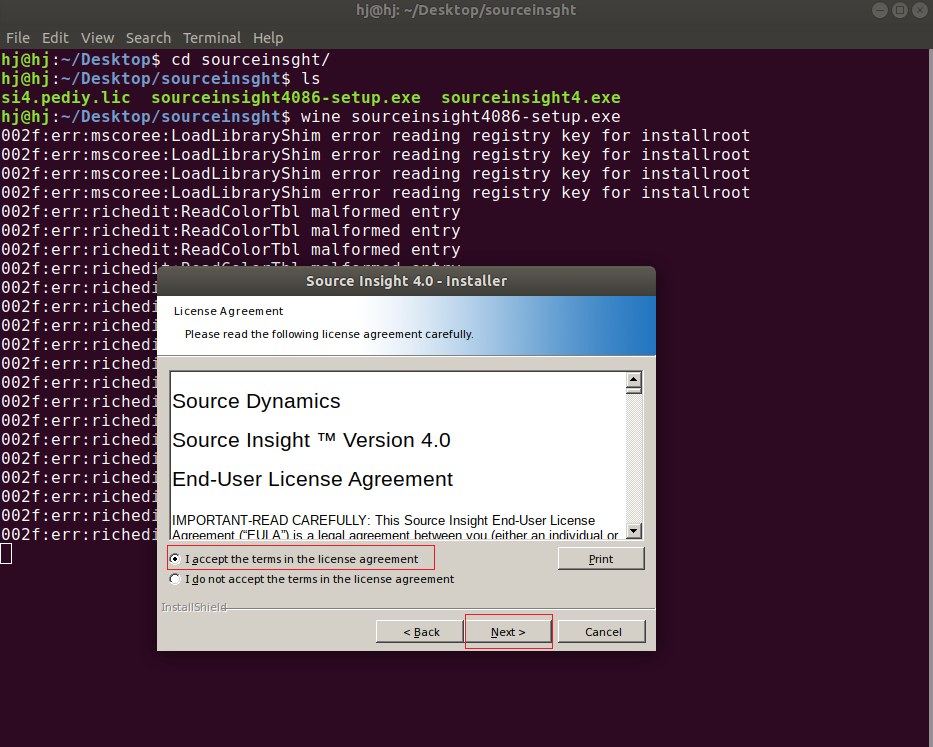933x747 pixels.
Task: Open the Help menu in the terminal
Action: pos(268,37)
